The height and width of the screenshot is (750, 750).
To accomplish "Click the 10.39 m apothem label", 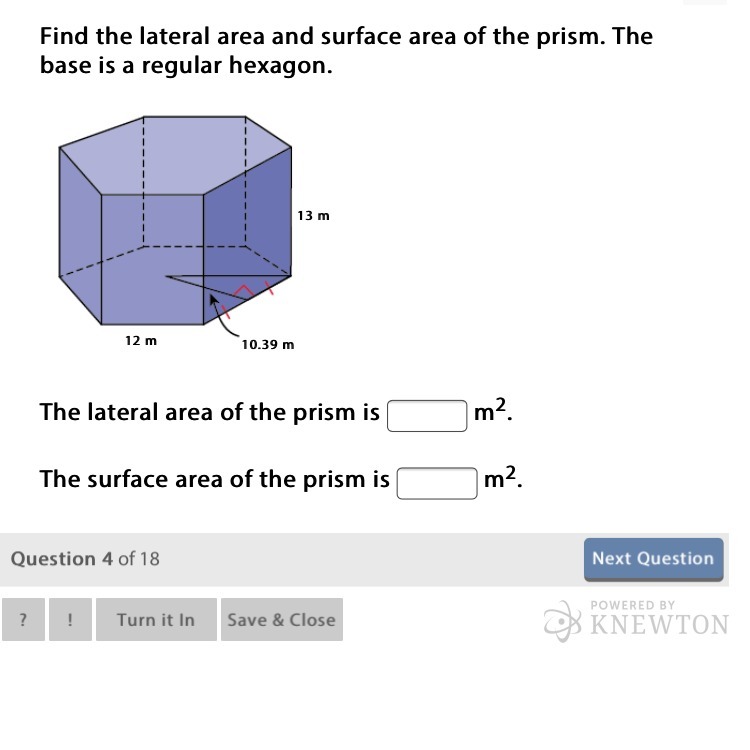I will click(x=268, y=344).
